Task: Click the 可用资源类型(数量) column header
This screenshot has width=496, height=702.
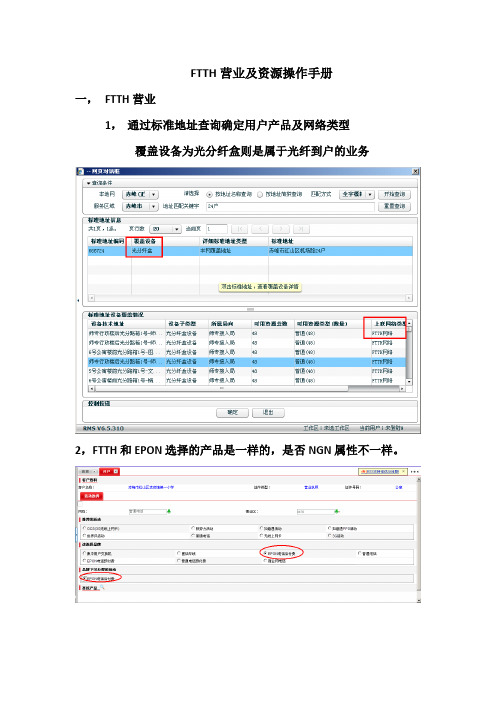Action: (332, 324)
